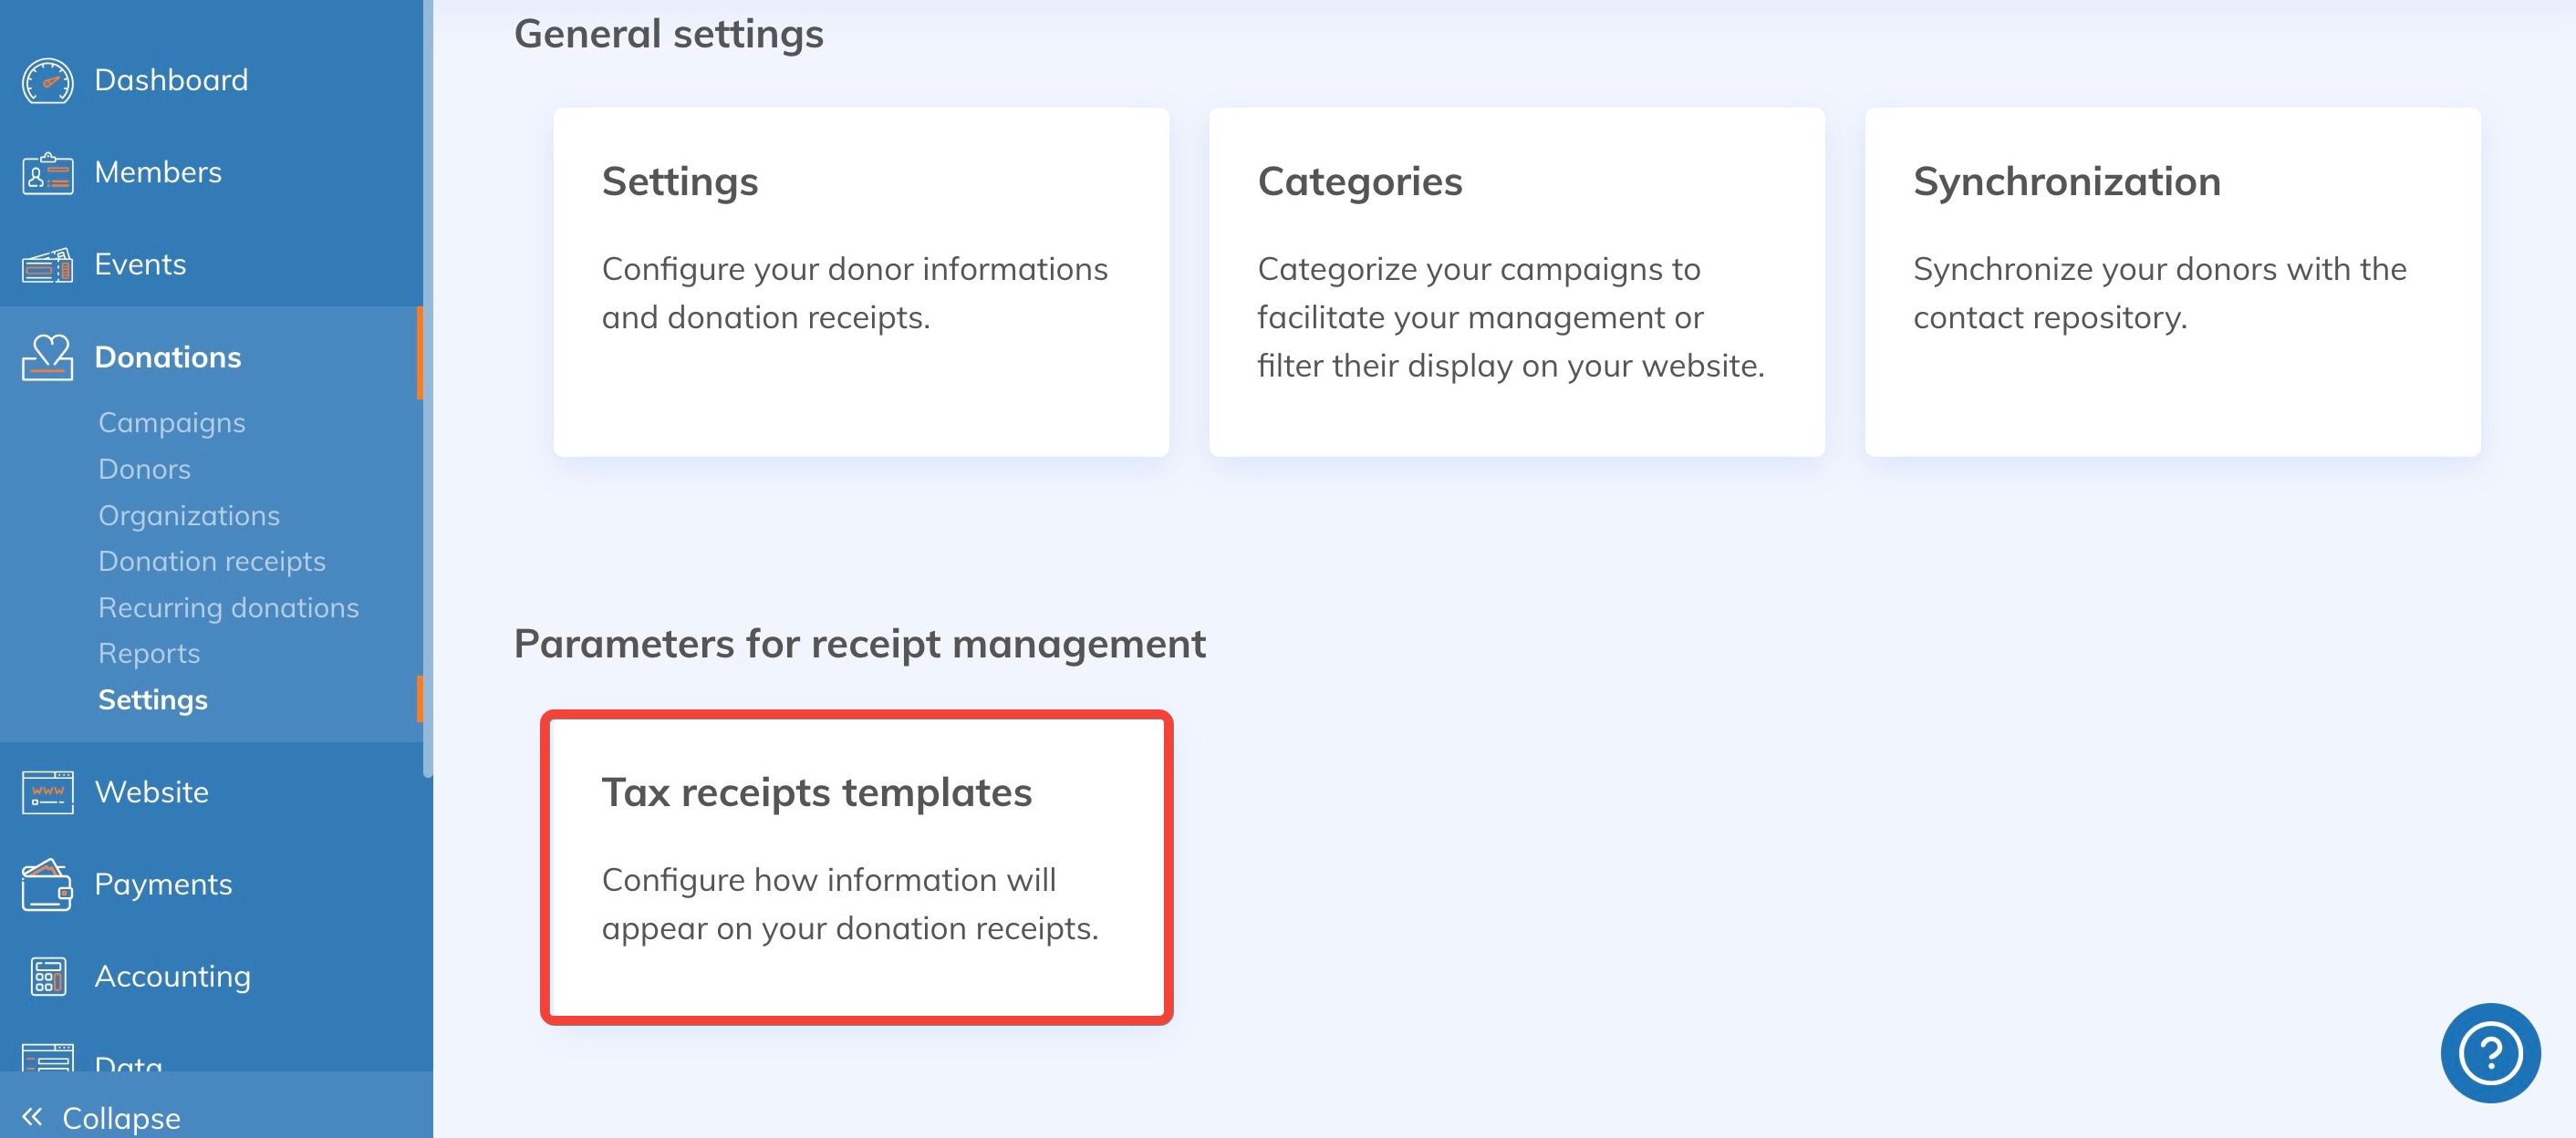2576x1138 pixels.
Task: Click the Events ticket icon
Action: pyautogui.click(x=47, y=266)
